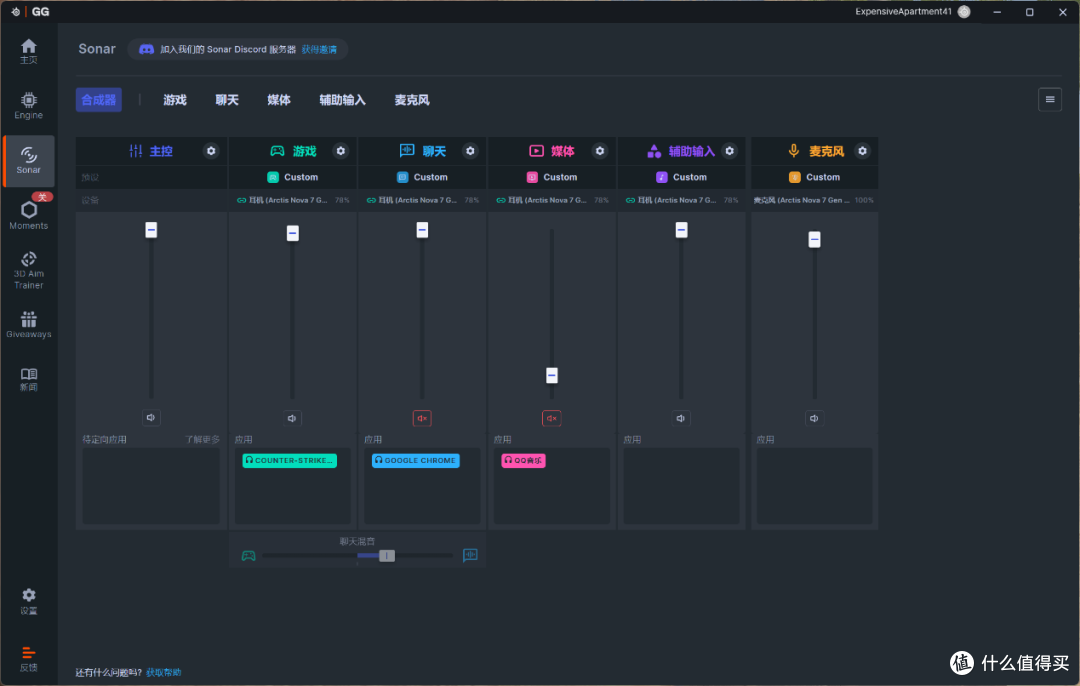Open Sonar from the sidebar
Image resolution: width=1080 pixels, height=686 pixels.
(x=28, y=160)
